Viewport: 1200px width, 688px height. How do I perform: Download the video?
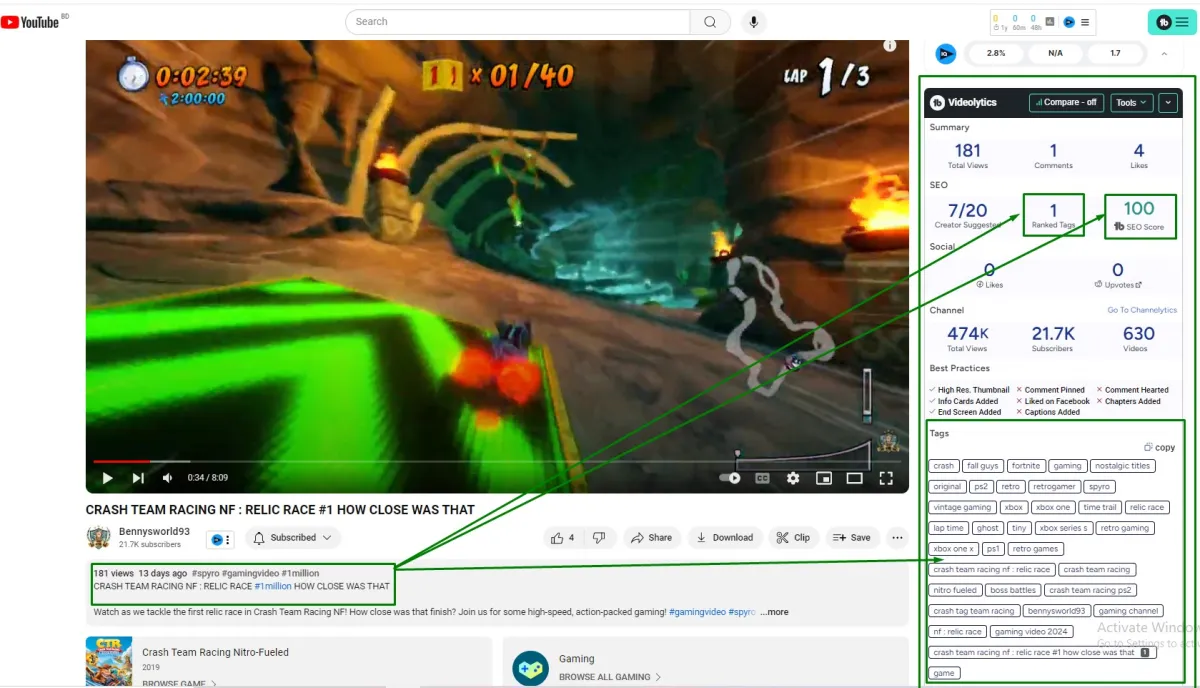725,538
